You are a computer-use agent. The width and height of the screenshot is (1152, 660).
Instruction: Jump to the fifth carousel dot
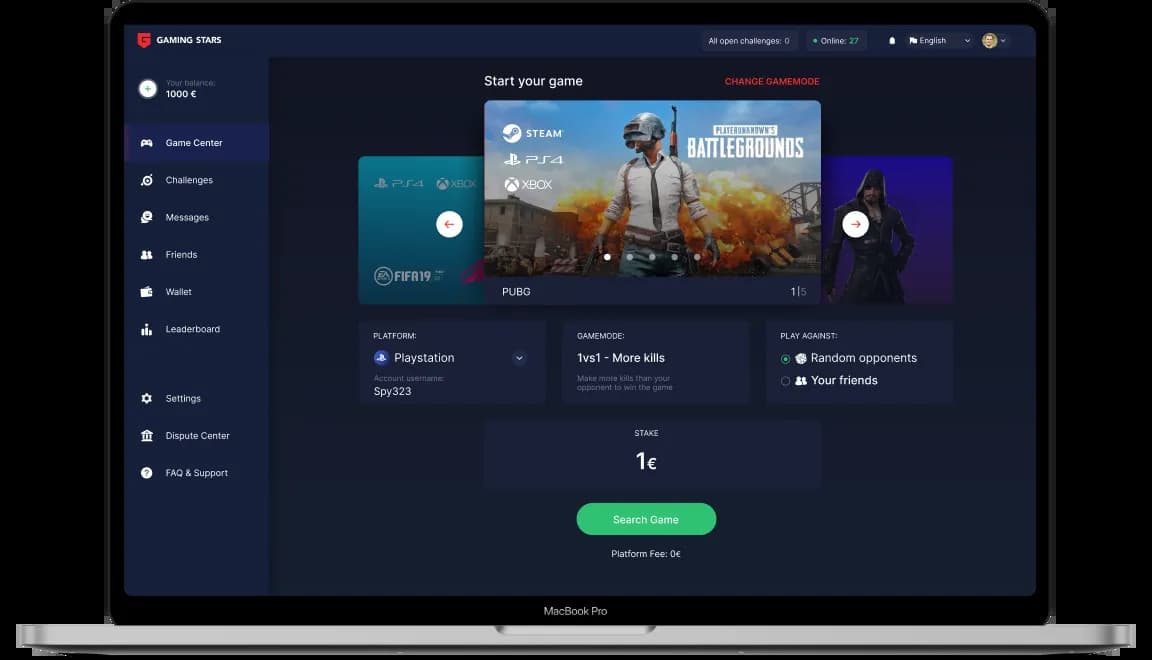[697, 257]
